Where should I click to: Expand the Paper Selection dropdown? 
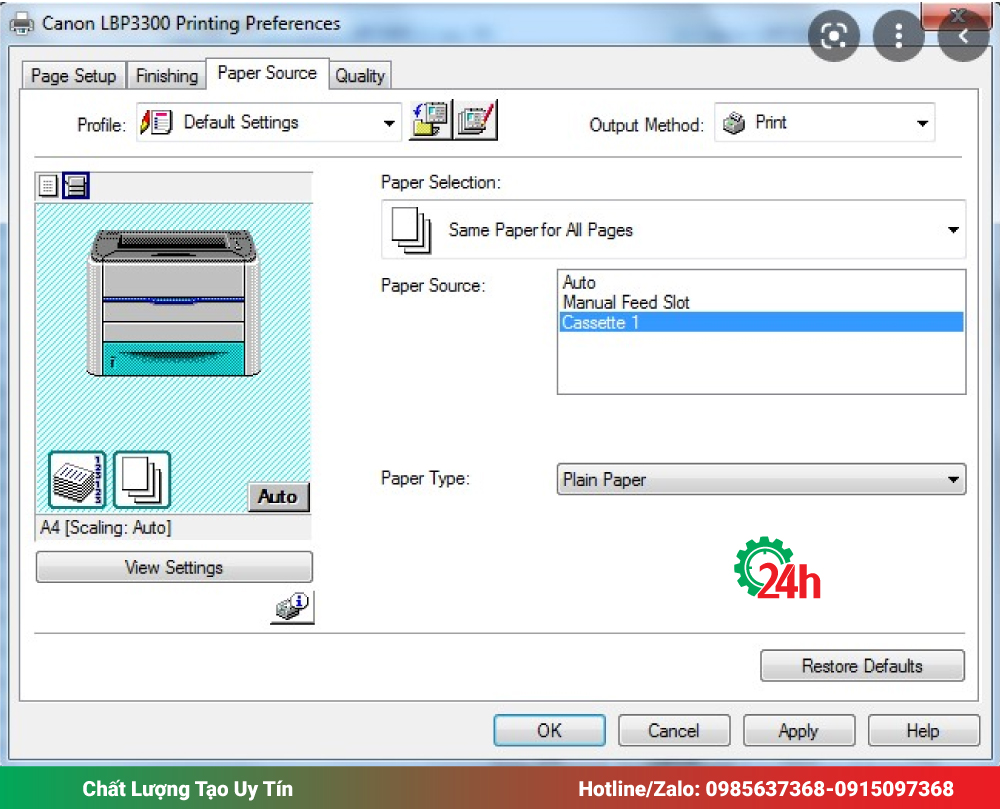[673, 230]
